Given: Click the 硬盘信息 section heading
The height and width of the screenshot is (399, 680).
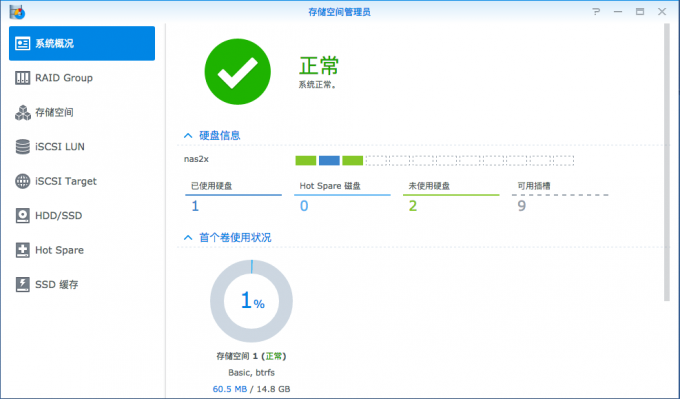Looking at the screenshot, I should pos(219,136).
